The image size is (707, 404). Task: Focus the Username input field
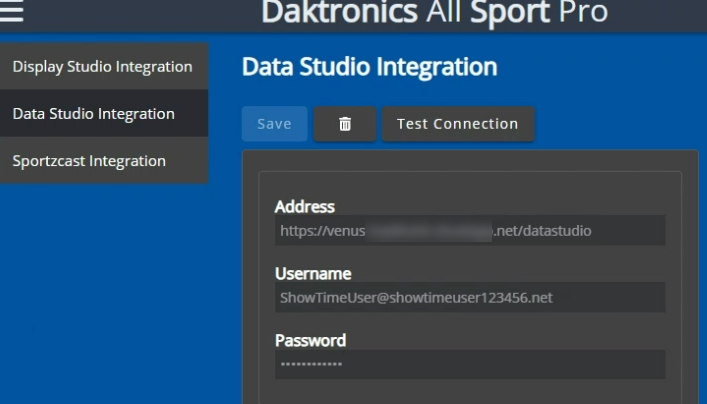tap(469, 297)
